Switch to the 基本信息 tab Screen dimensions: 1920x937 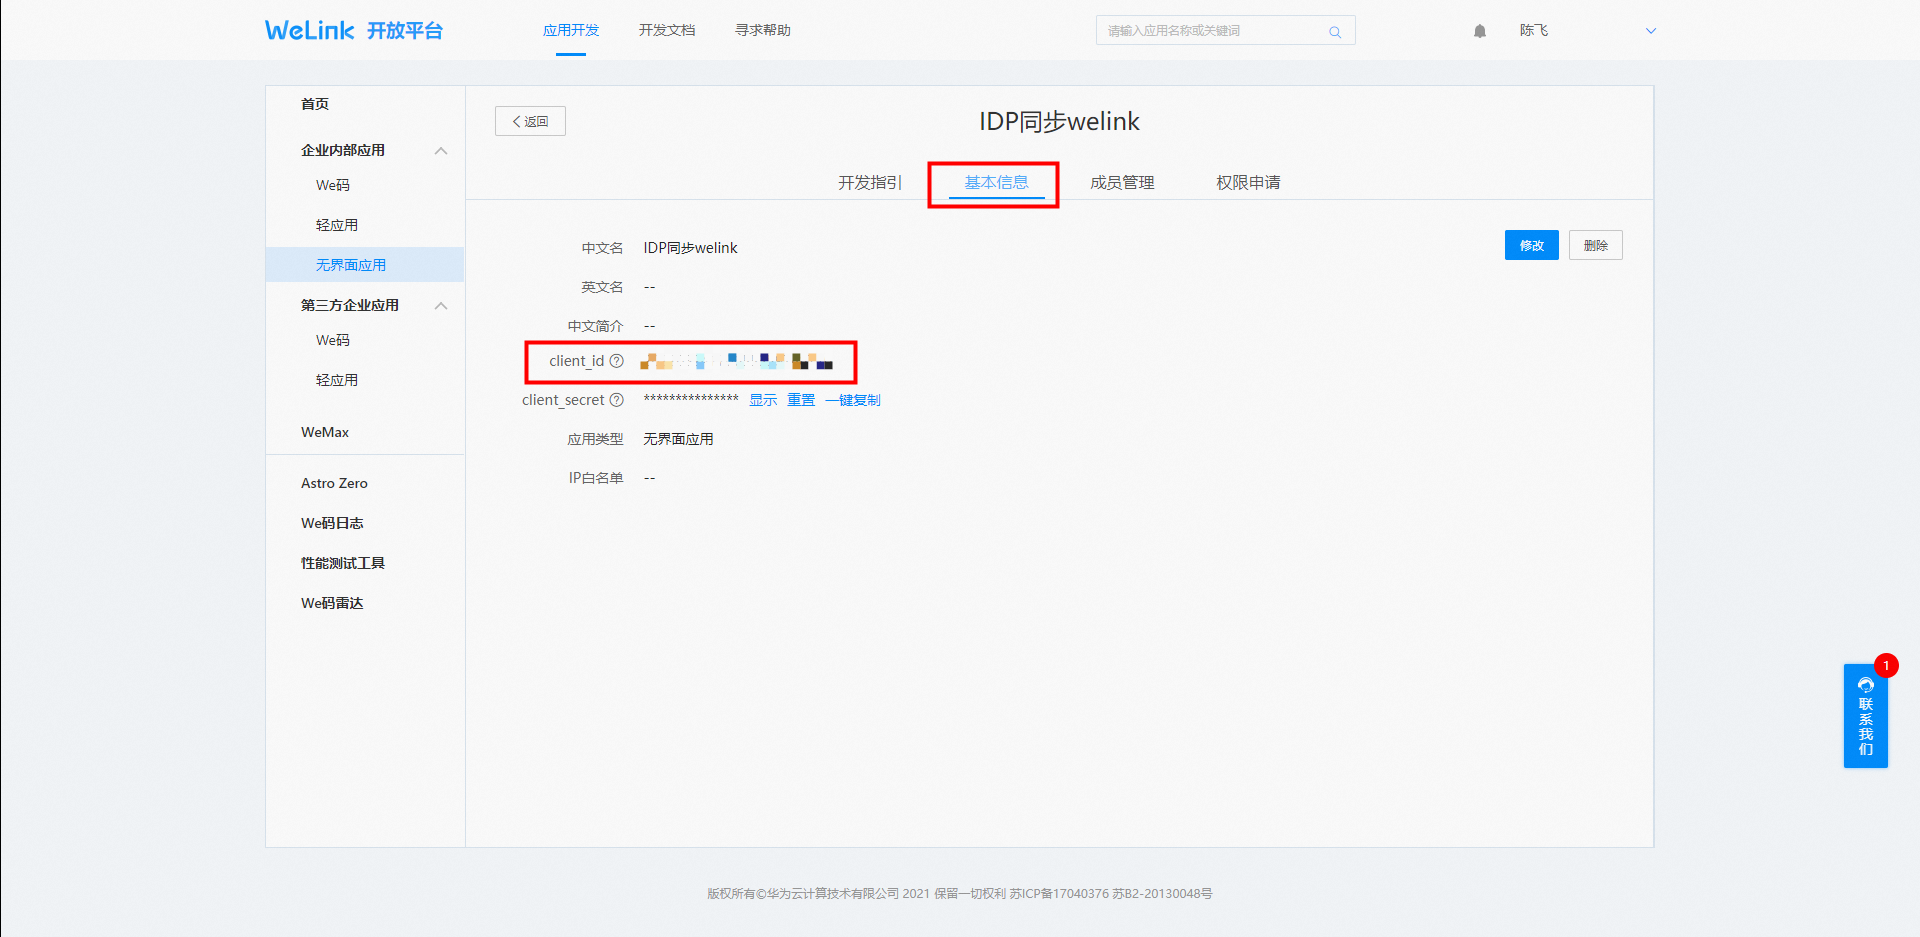pyautogui.click(x=996, y=182)
